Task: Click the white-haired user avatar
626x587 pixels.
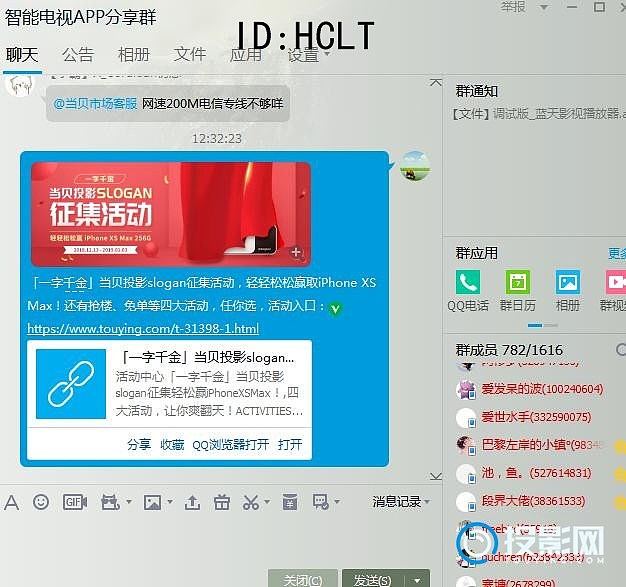Action: [18, 86]
